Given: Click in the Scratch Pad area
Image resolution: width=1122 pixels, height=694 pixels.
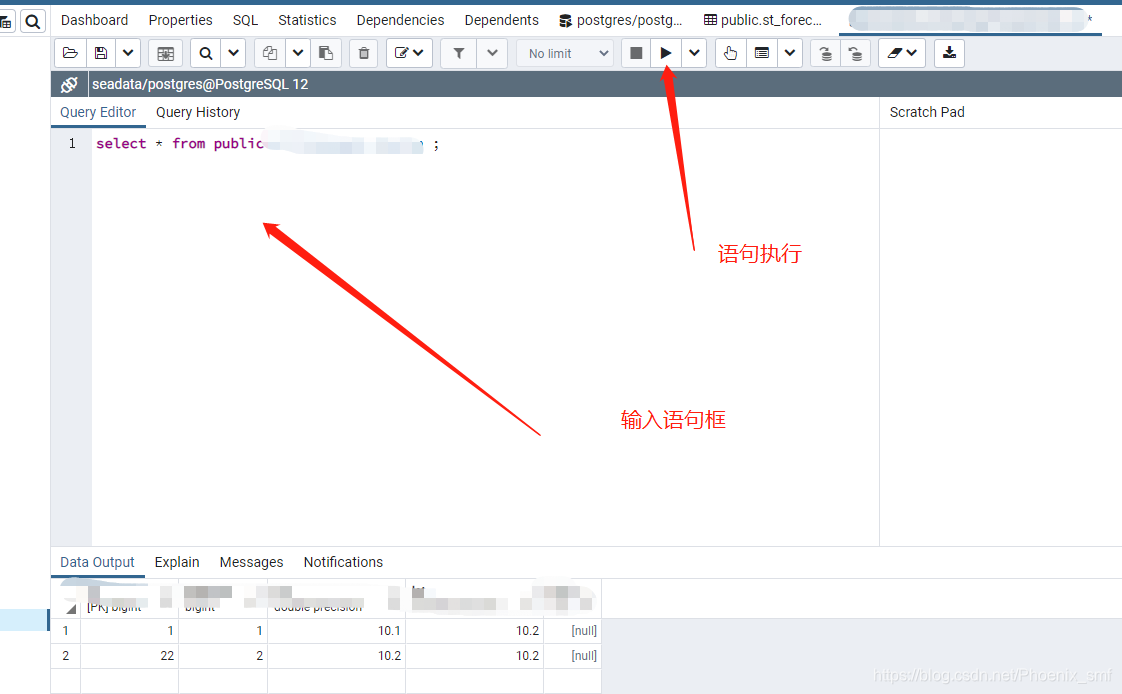Looking at the screenshot, I should pos(1000,336).
